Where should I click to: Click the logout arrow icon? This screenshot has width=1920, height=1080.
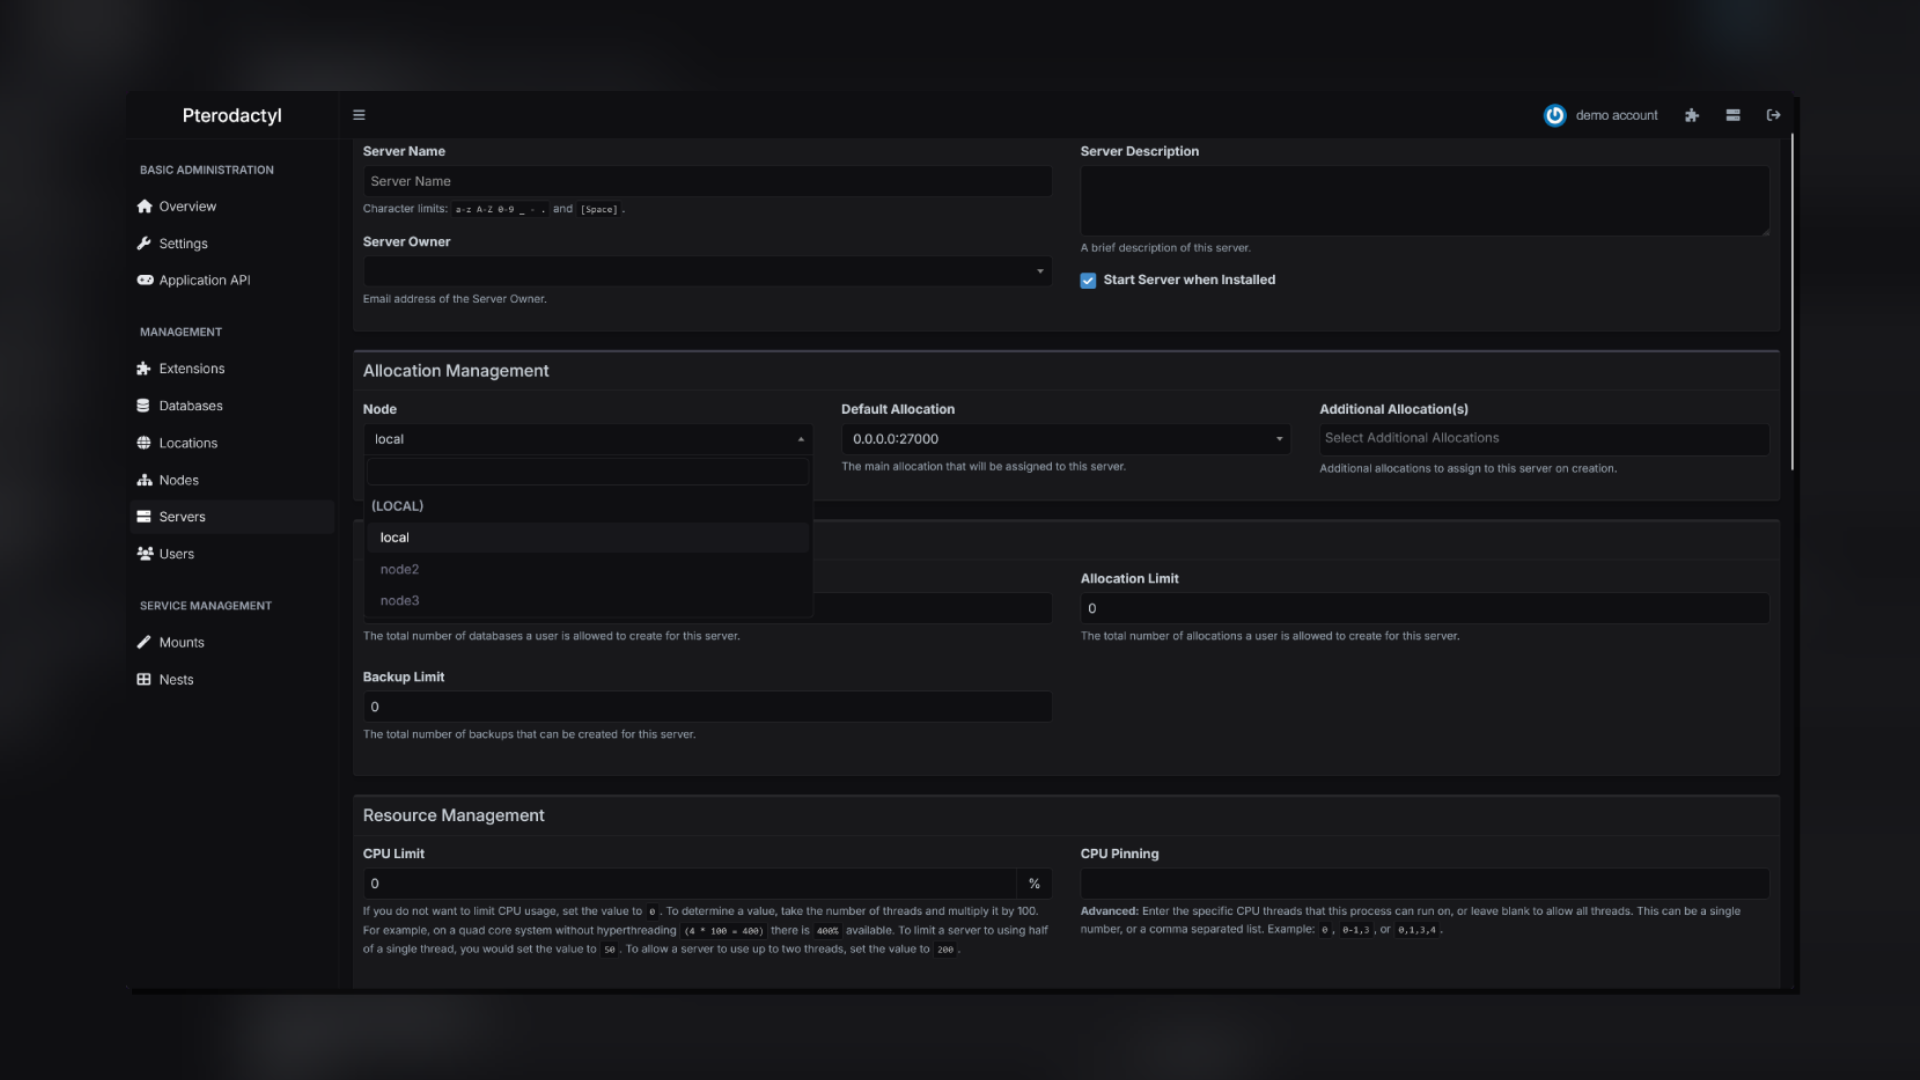[x=1773, y=115]
